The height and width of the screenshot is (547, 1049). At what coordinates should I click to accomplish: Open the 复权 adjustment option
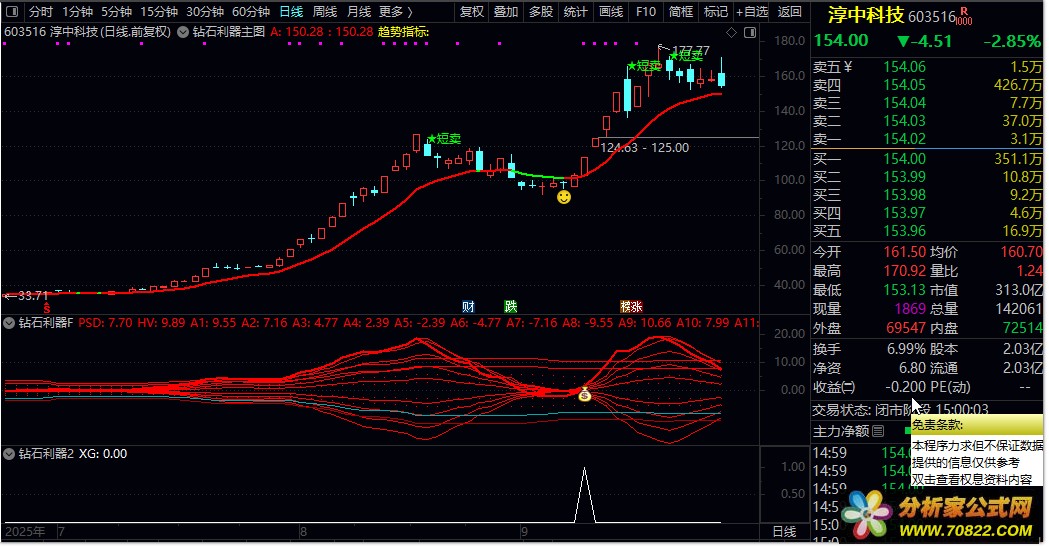click(472, 11)
